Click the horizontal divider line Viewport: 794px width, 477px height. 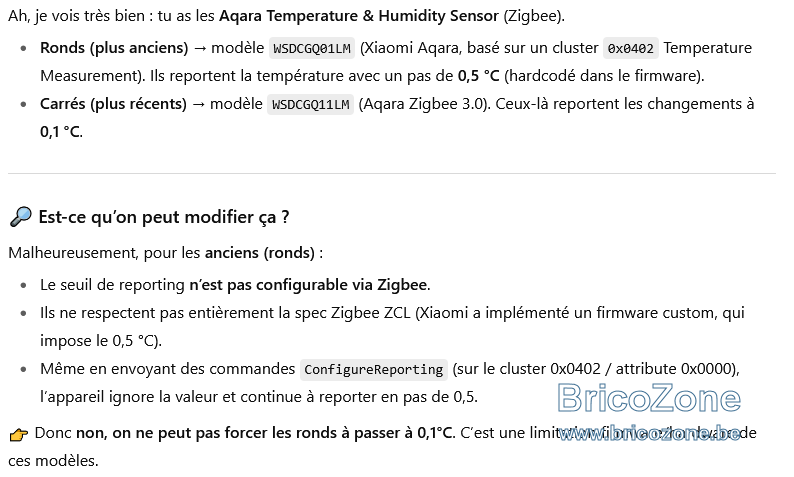392,173
